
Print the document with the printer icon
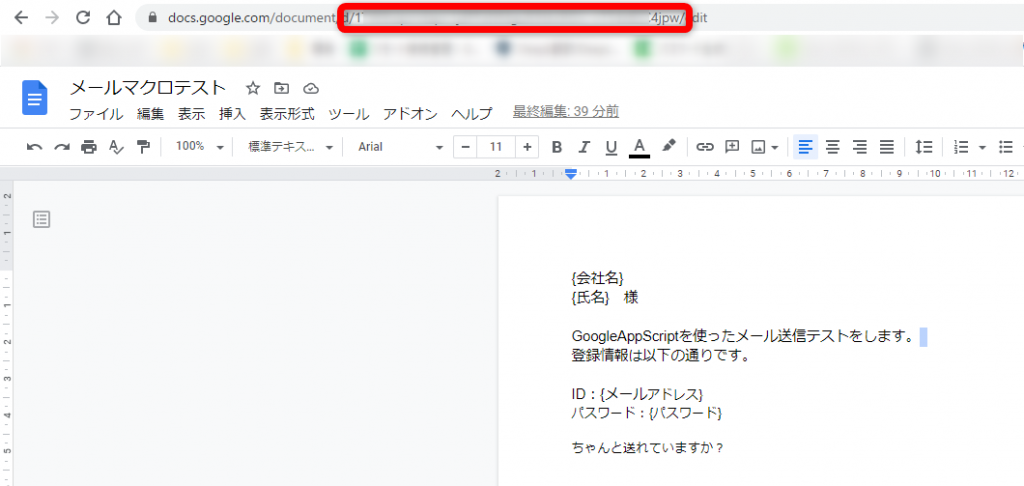pyautogui.click(x=89, y=147)
